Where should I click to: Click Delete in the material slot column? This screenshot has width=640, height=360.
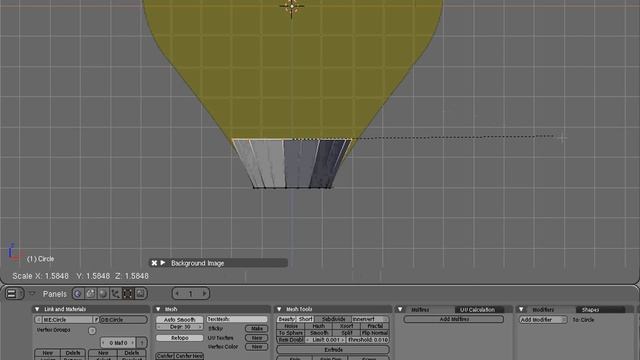[x=132, y=353]
